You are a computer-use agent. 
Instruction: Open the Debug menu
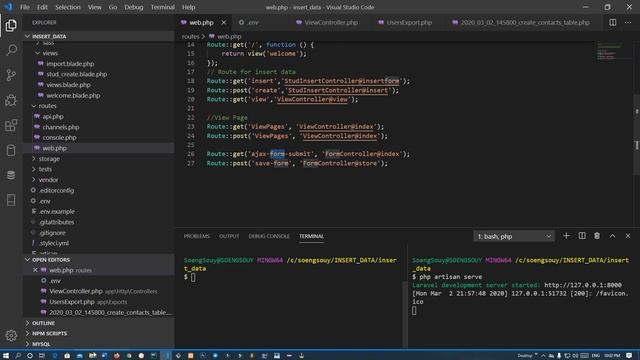[x=134, y=7]
